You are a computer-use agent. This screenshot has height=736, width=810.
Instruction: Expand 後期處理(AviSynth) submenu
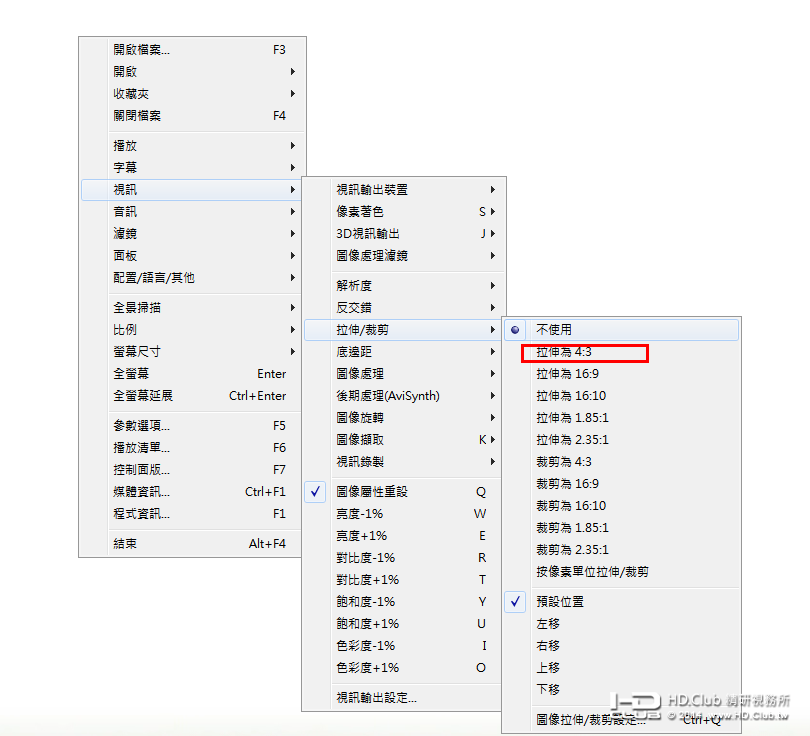coord(401,396)
